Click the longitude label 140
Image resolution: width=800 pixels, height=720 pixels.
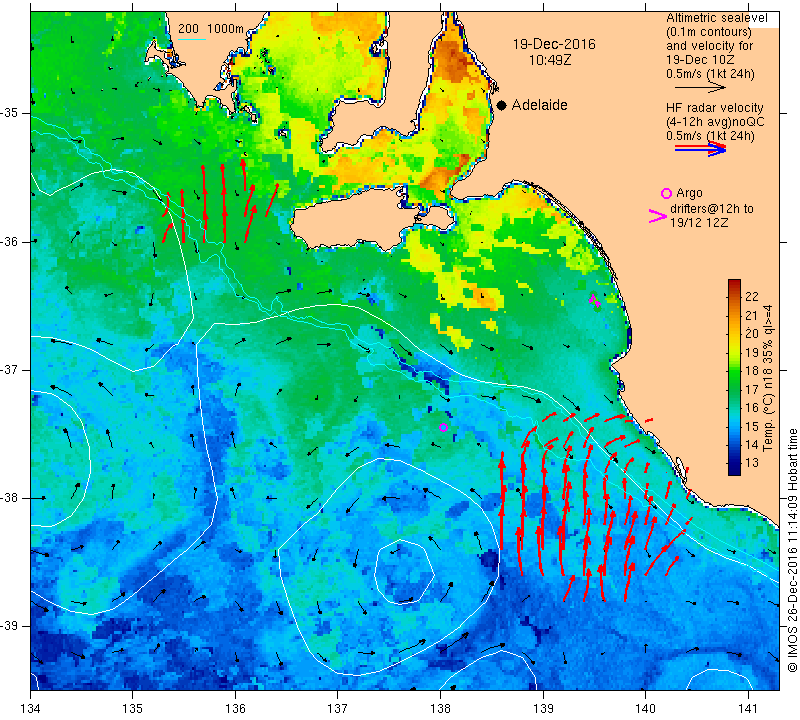pyautogui.click(x=645, y=709)
